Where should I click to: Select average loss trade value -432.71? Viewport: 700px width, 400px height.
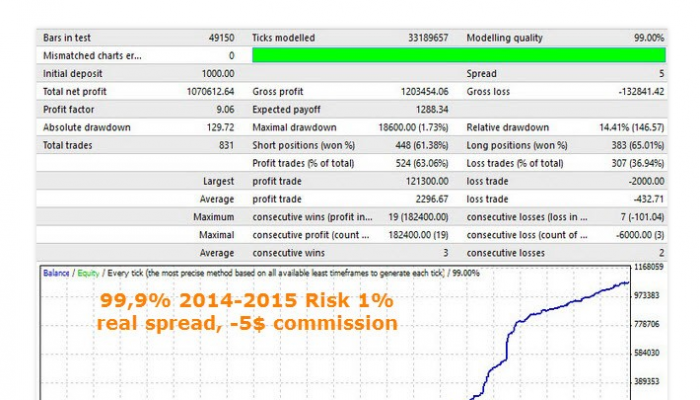coord(649,199)
